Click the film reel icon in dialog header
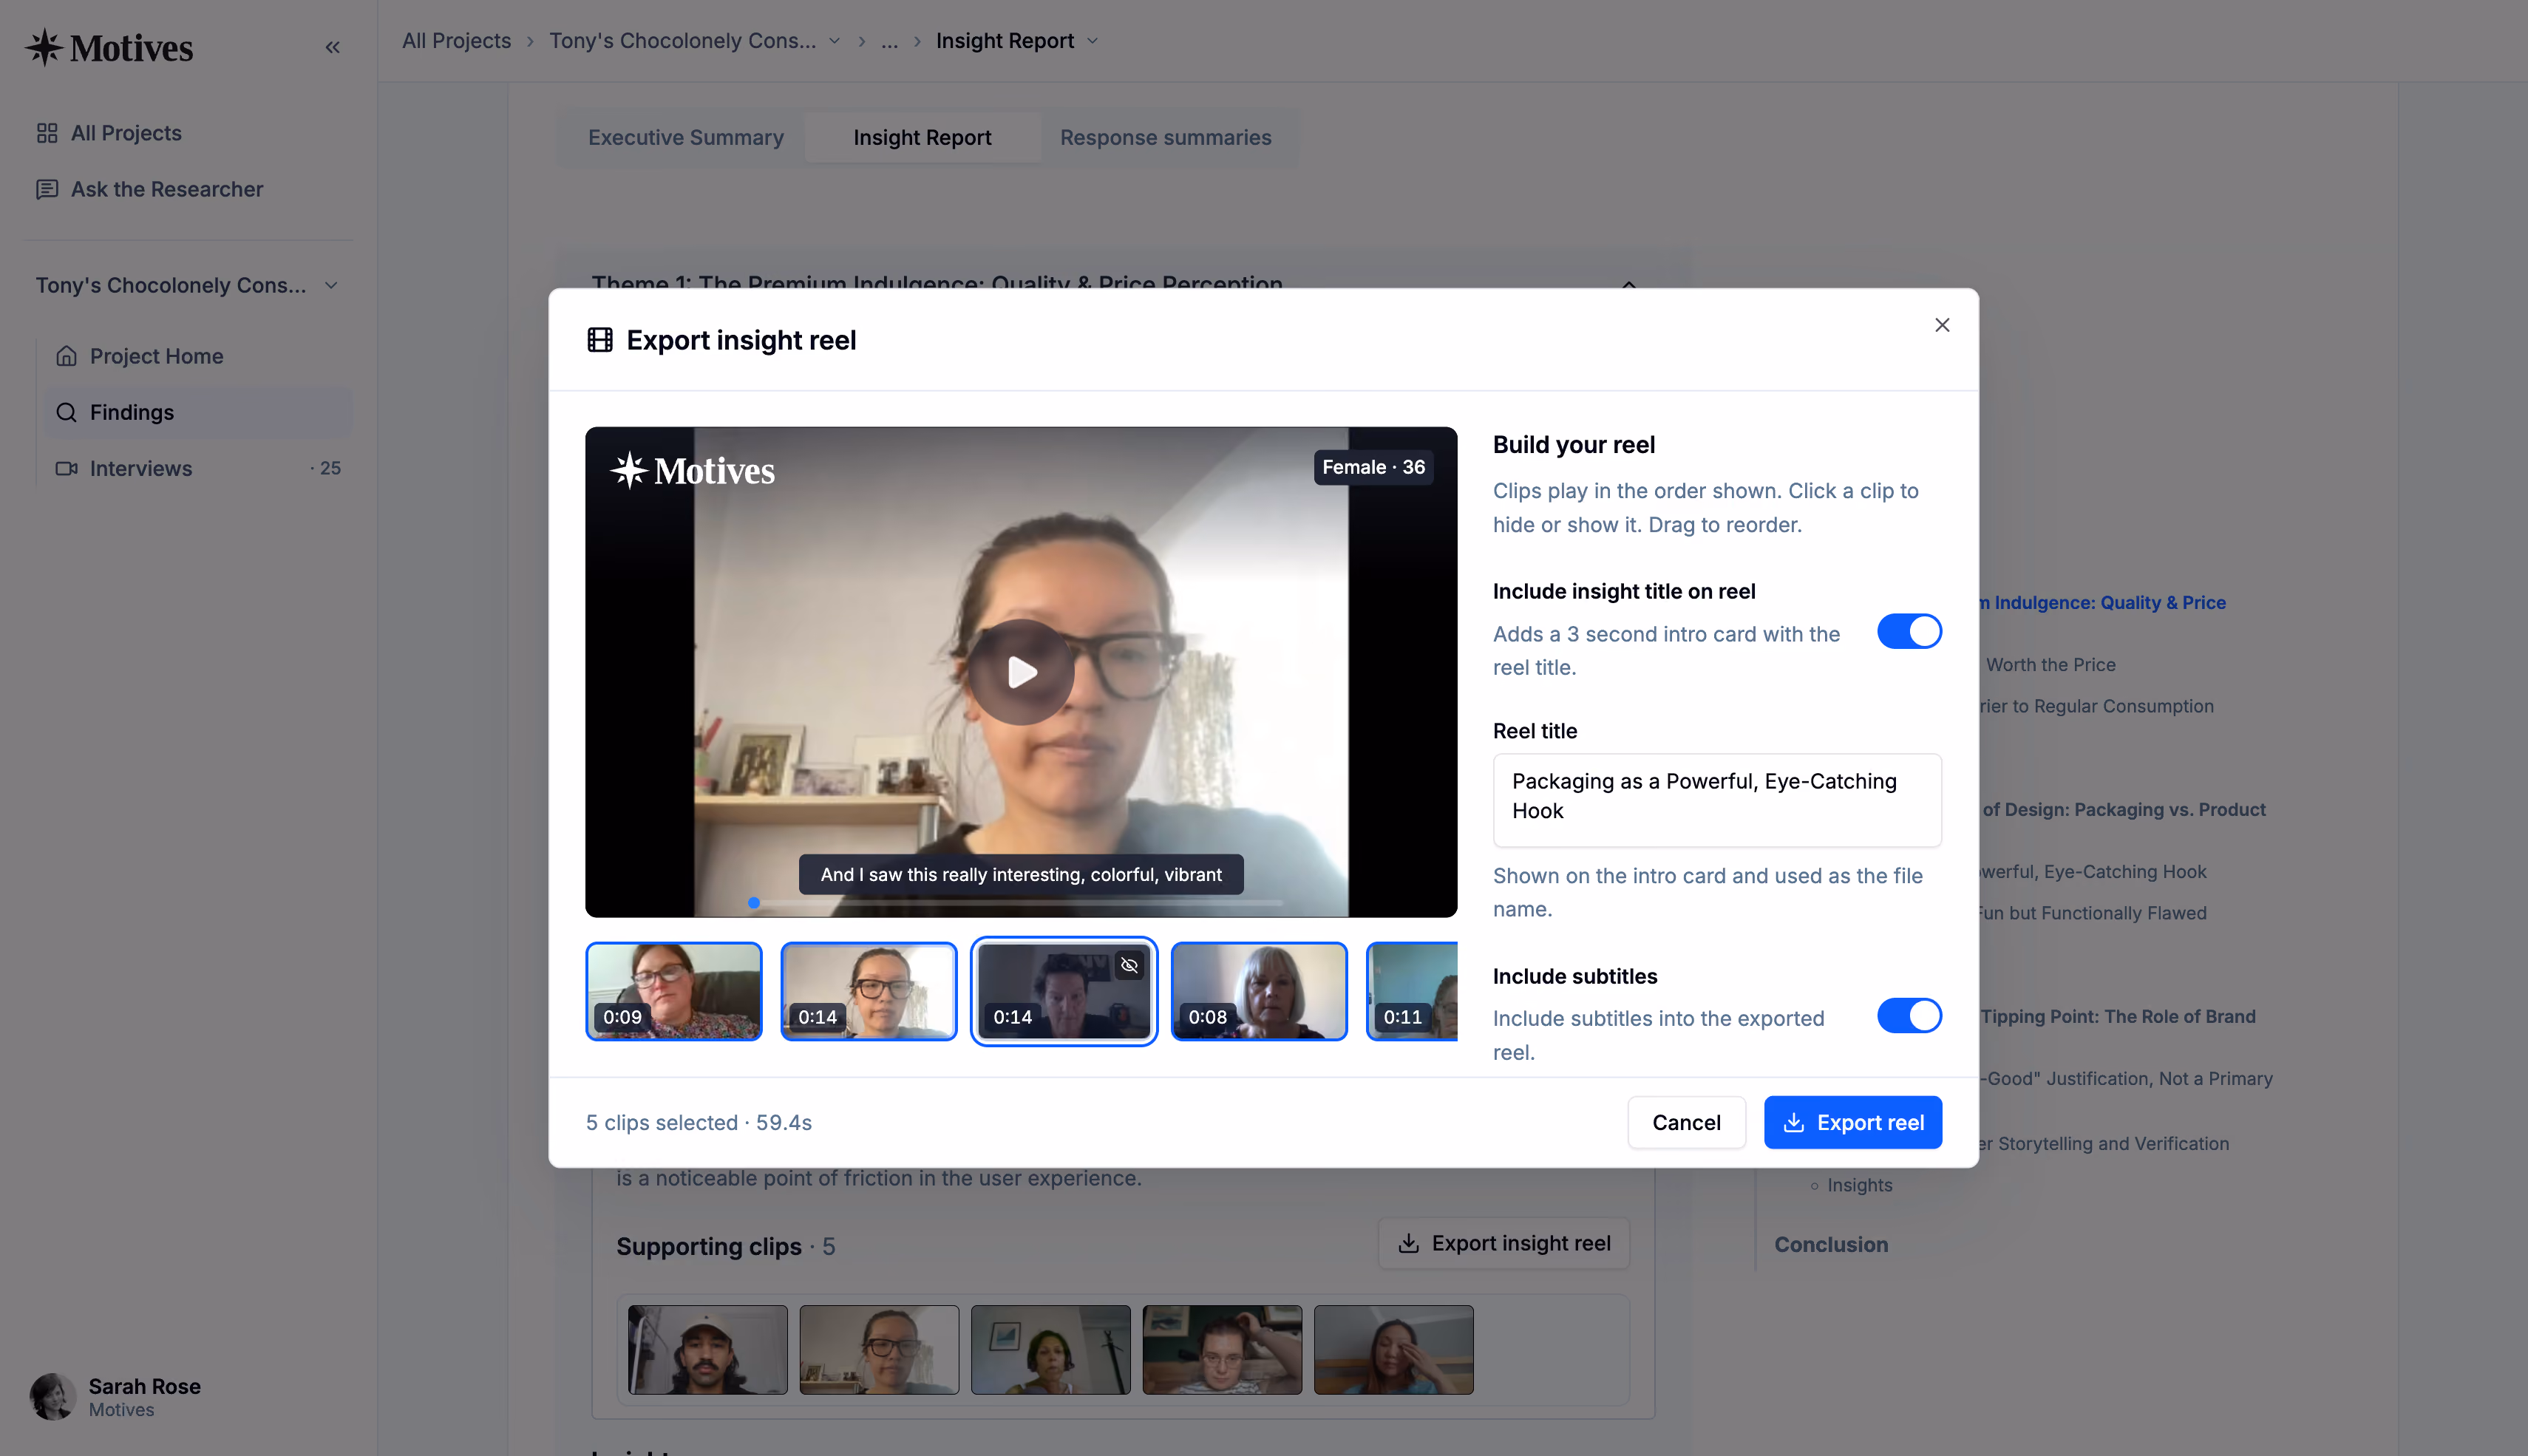 [599, 340]
